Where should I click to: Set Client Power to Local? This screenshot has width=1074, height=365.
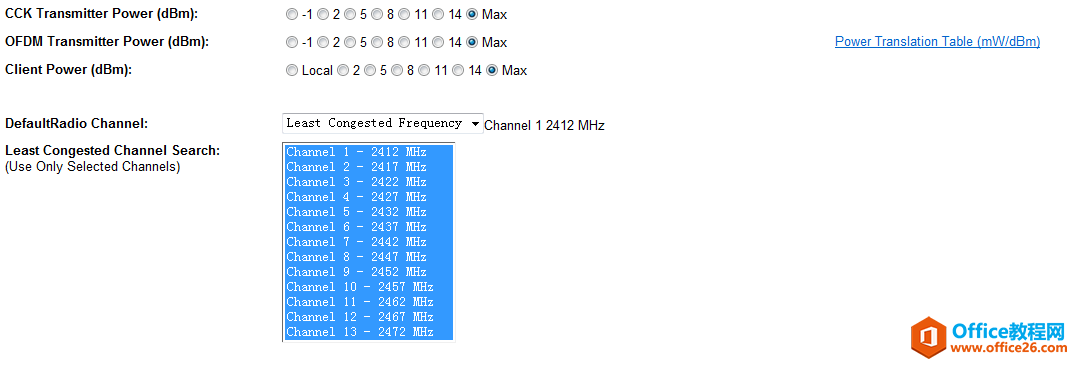(x=292, y=70)
